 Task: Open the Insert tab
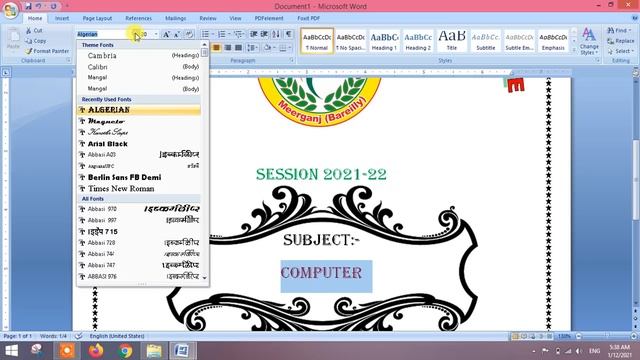[x=62, y=18]
